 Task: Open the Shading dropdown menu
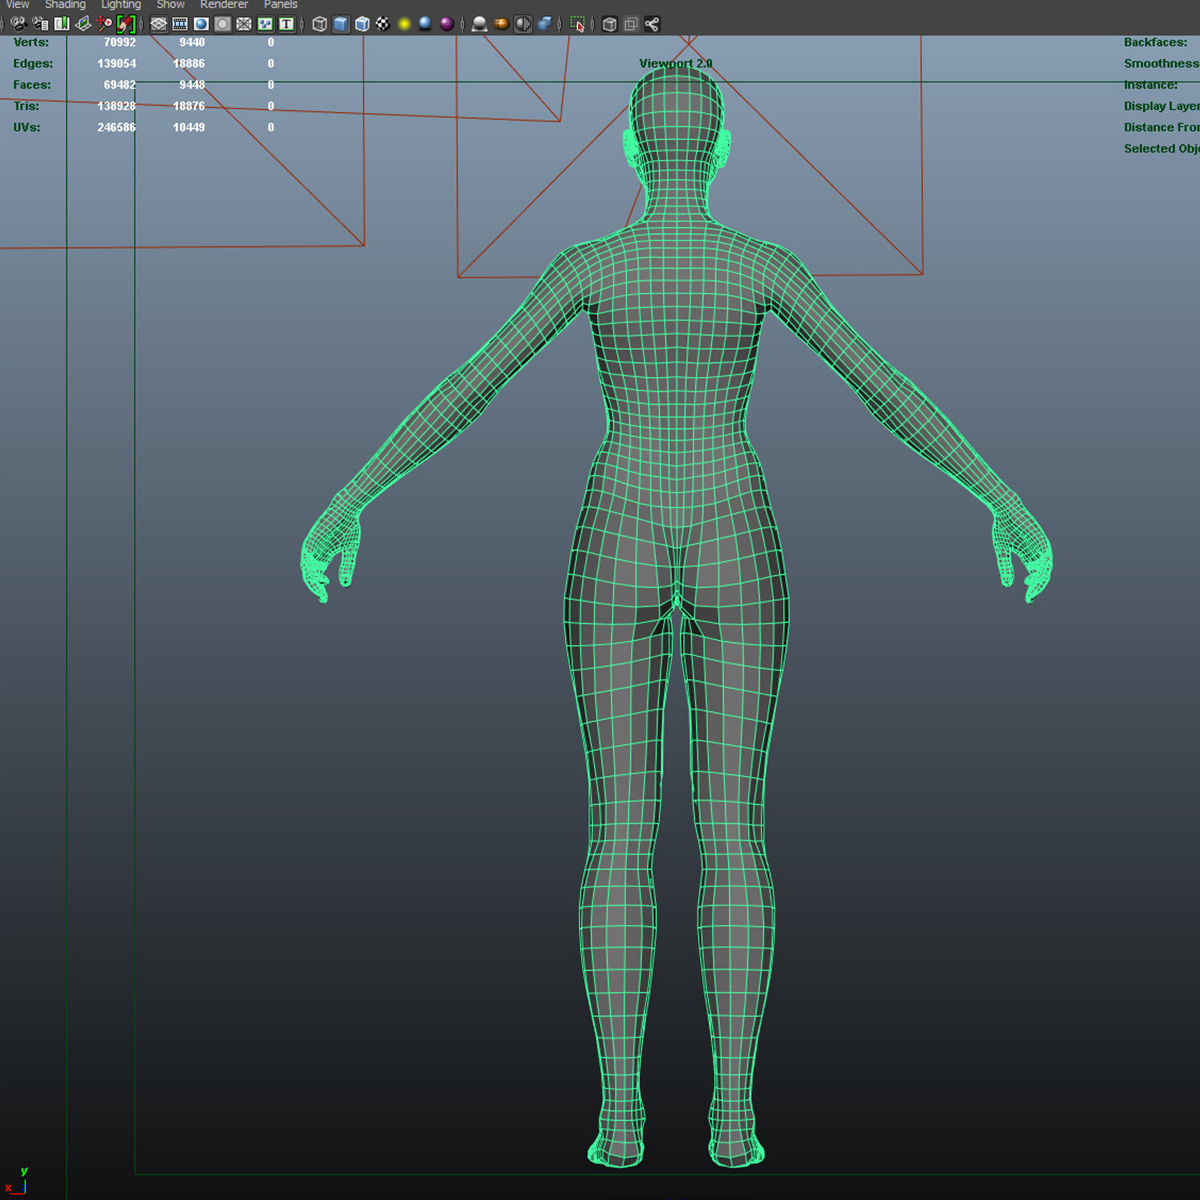[x=65, y=5]
